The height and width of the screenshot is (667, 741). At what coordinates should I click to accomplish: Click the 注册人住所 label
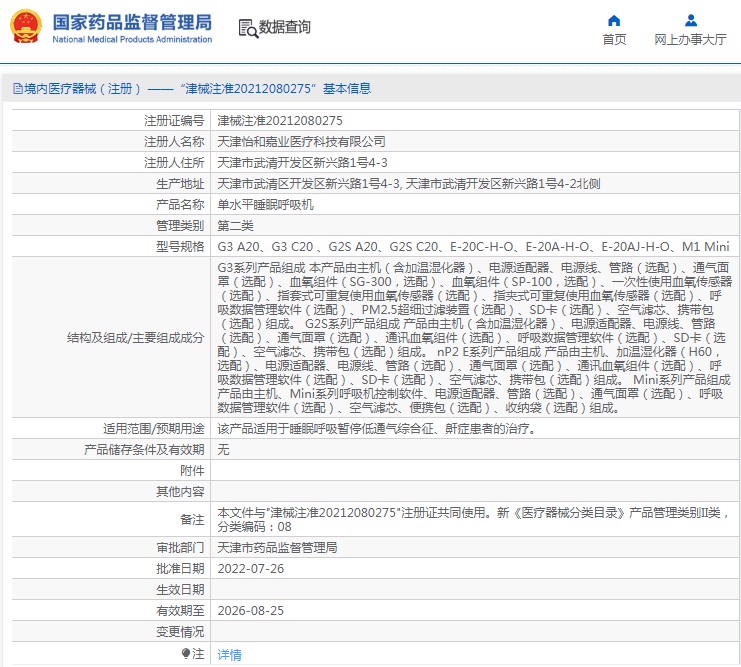tap(174, 163)
